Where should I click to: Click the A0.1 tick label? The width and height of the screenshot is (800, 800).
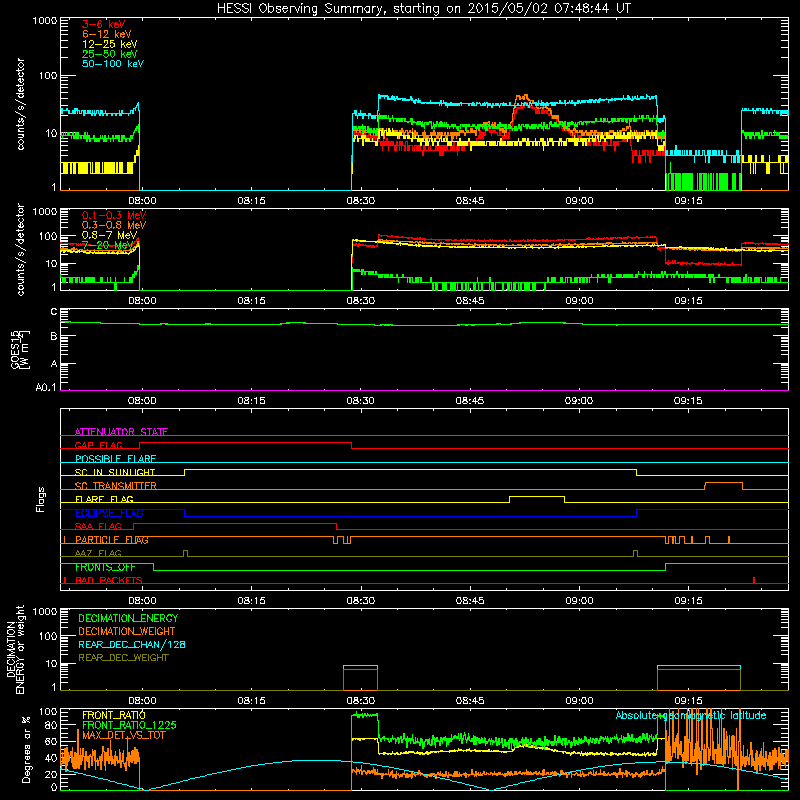coord(46,388)
